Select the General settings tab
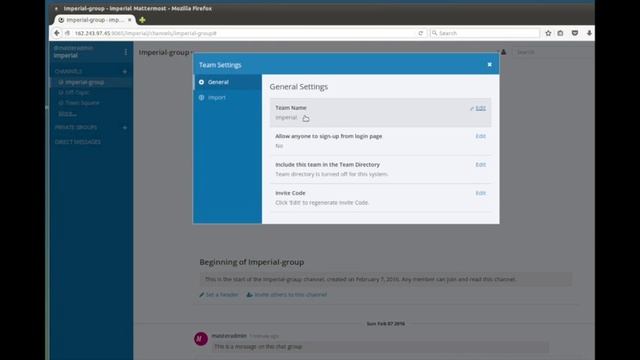The height and width of the screenshot is (360, 640). 228,82
